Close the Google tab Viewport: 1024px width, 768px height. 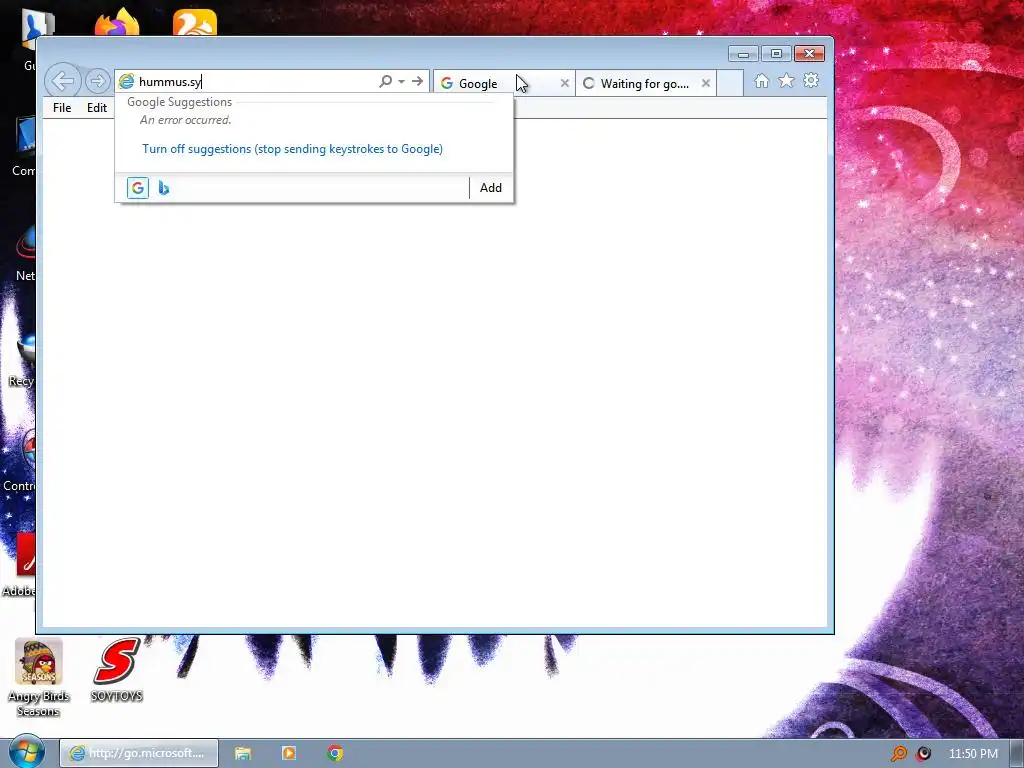click(565, 83)
